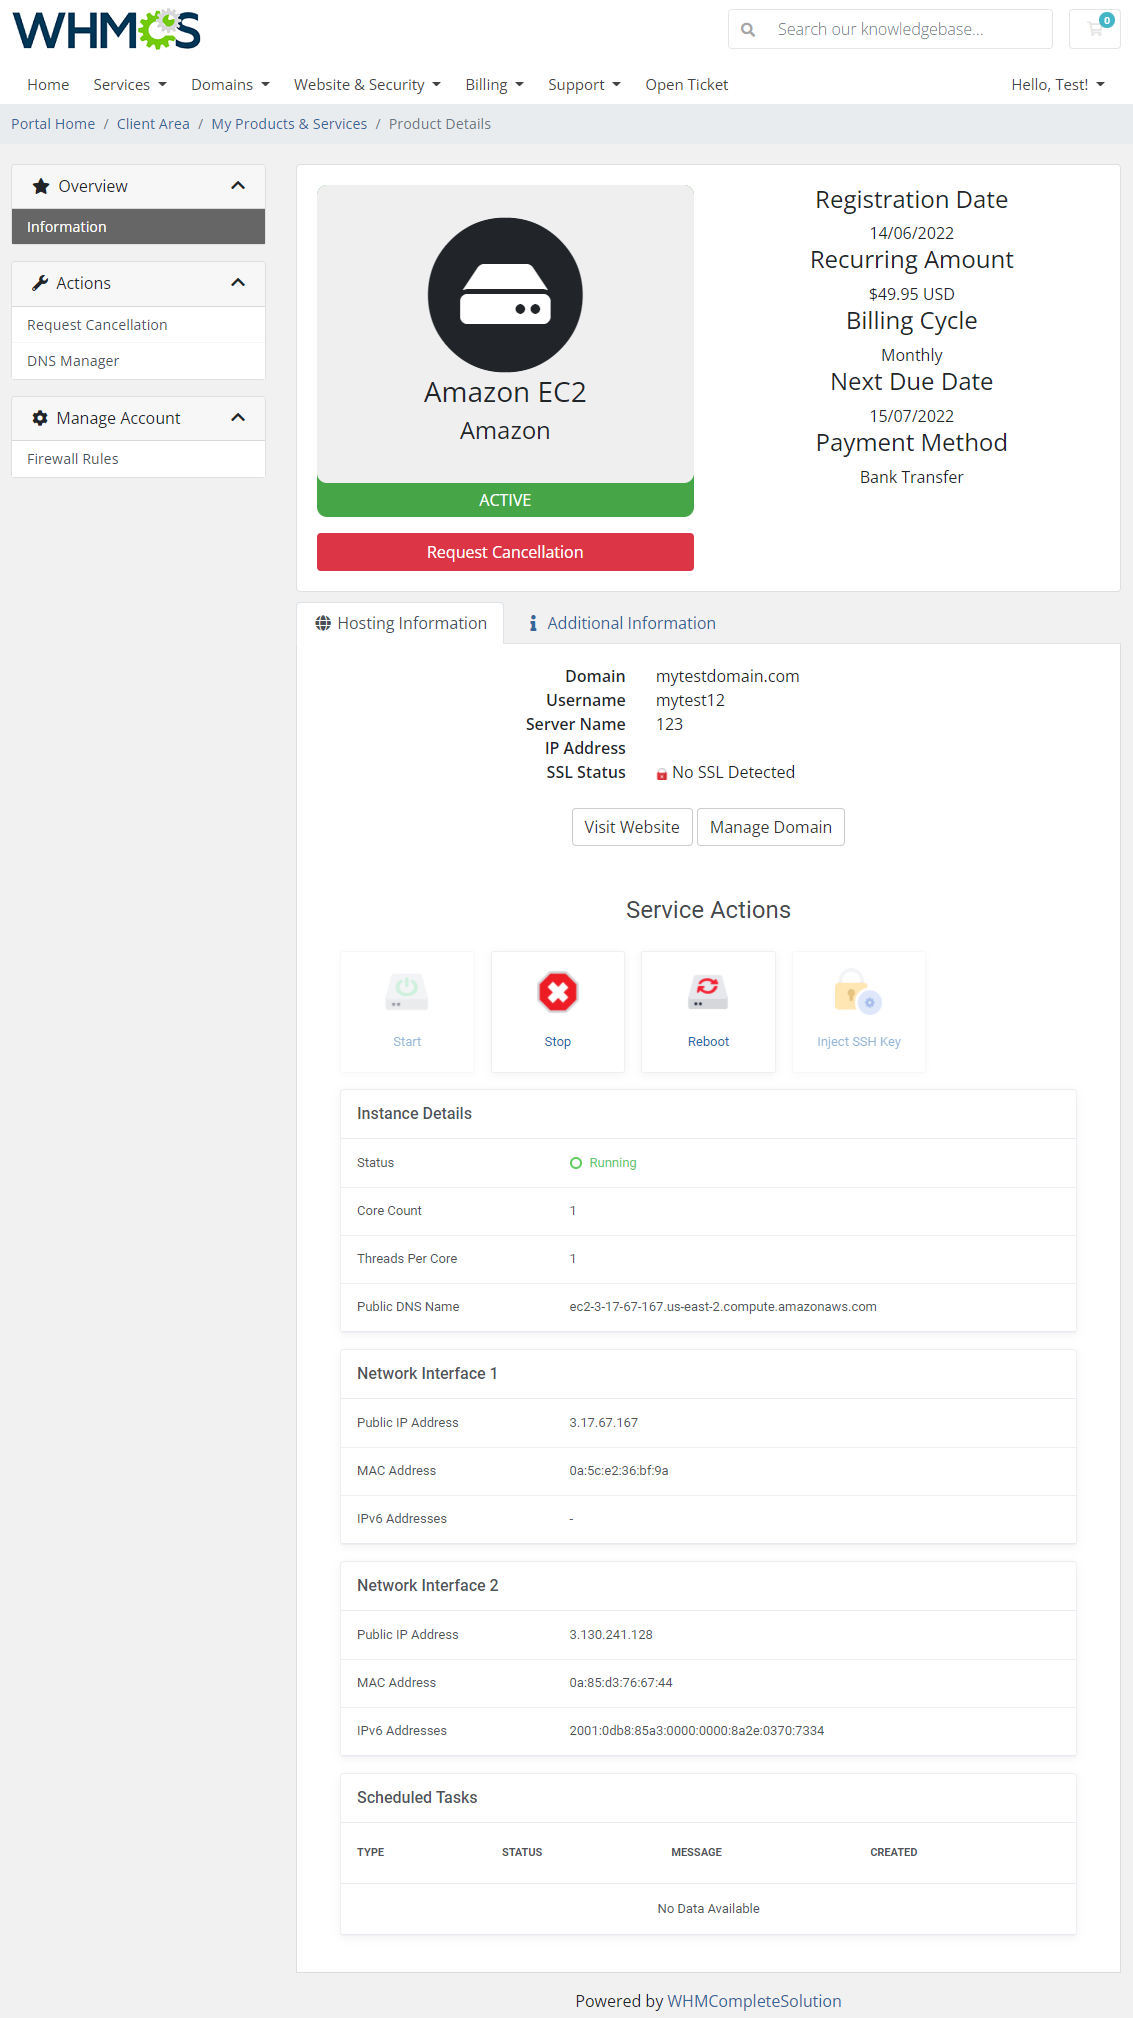The width and height of the screenshot is (1133, 2018).
Task: Open Firewall Rules link in sidebar
Action: [x=138, y=459]
